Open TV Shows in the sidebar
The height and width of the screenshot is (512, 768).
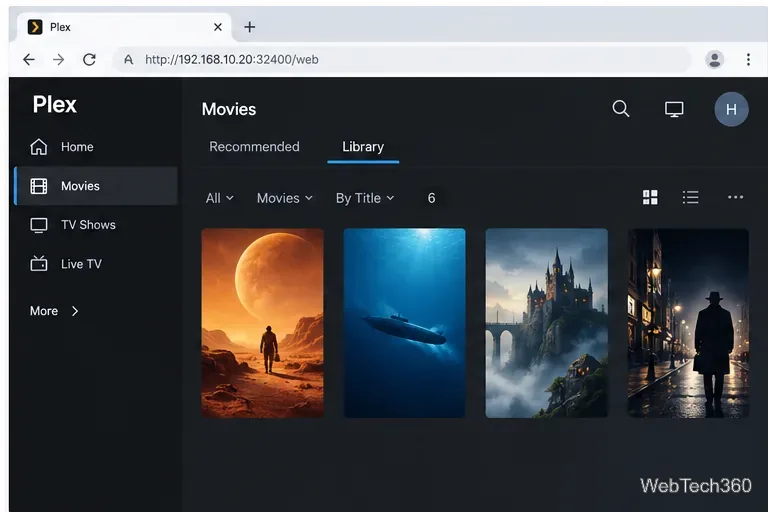(x=88, y=225)
